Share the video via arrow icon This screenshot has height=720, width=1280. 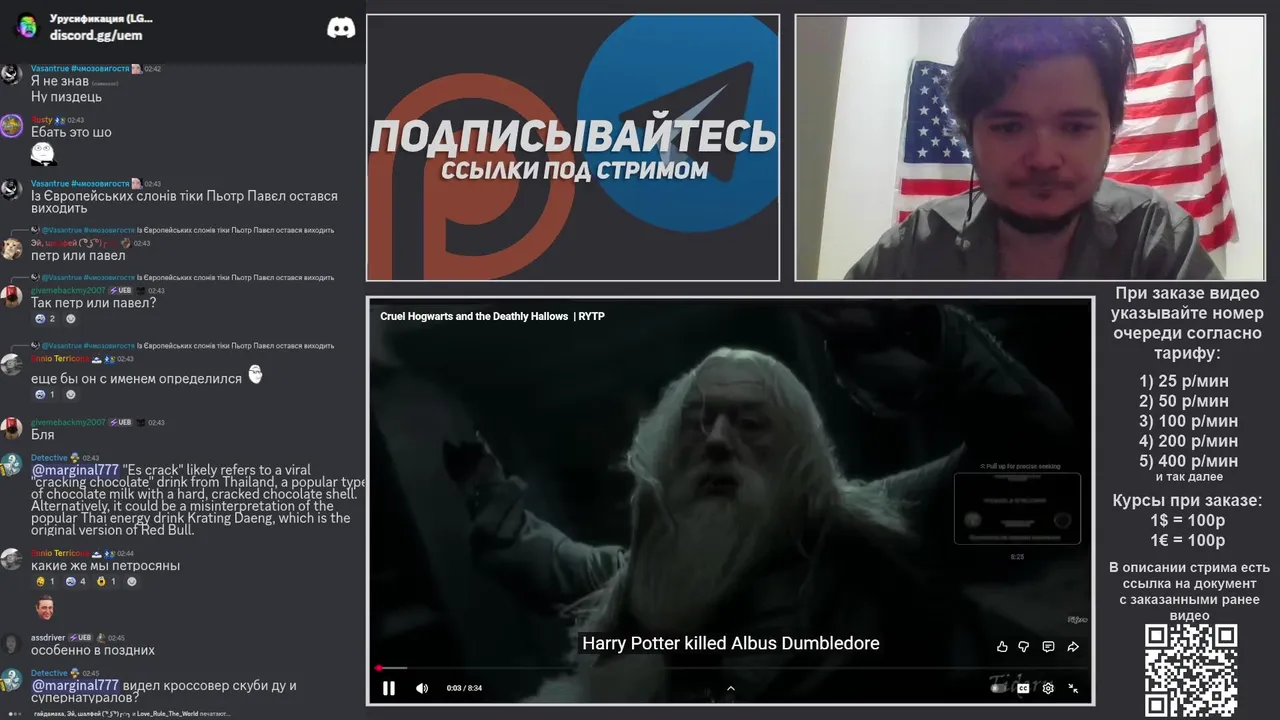tap(1073, 647)
